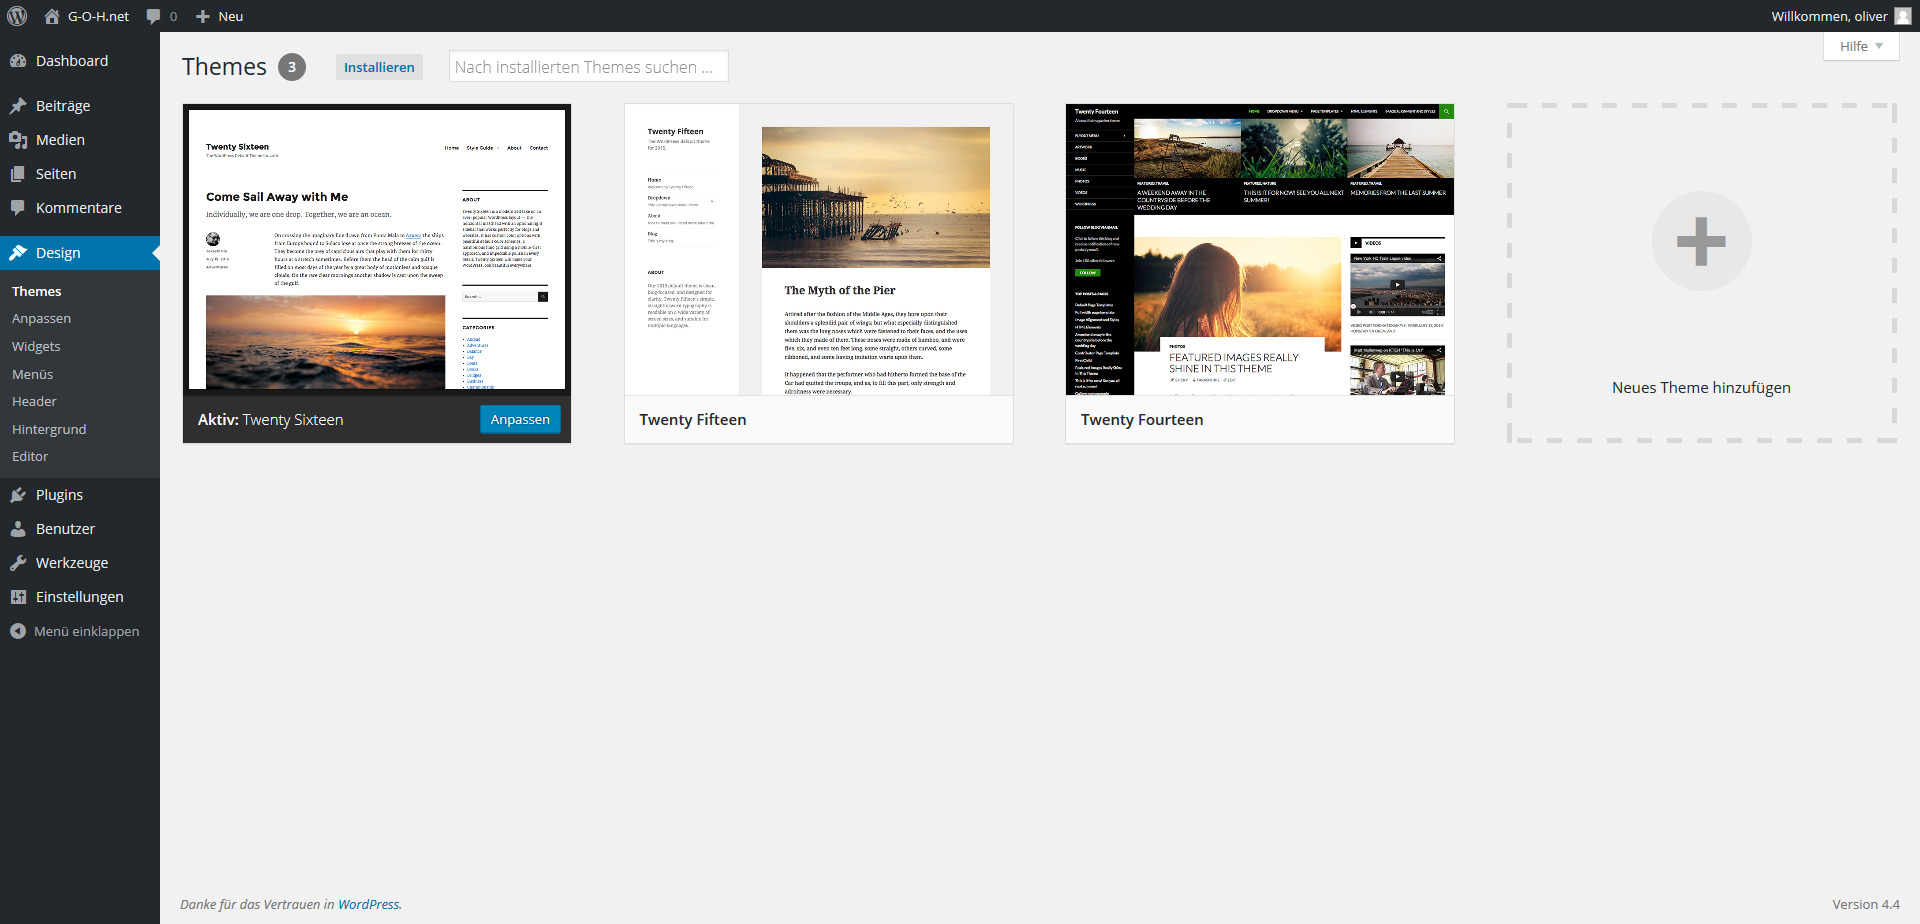Image resolution: width=1920 pixels, height=924 pixels.
Task: Open the Beiträge menu
Action: point(63,106)
